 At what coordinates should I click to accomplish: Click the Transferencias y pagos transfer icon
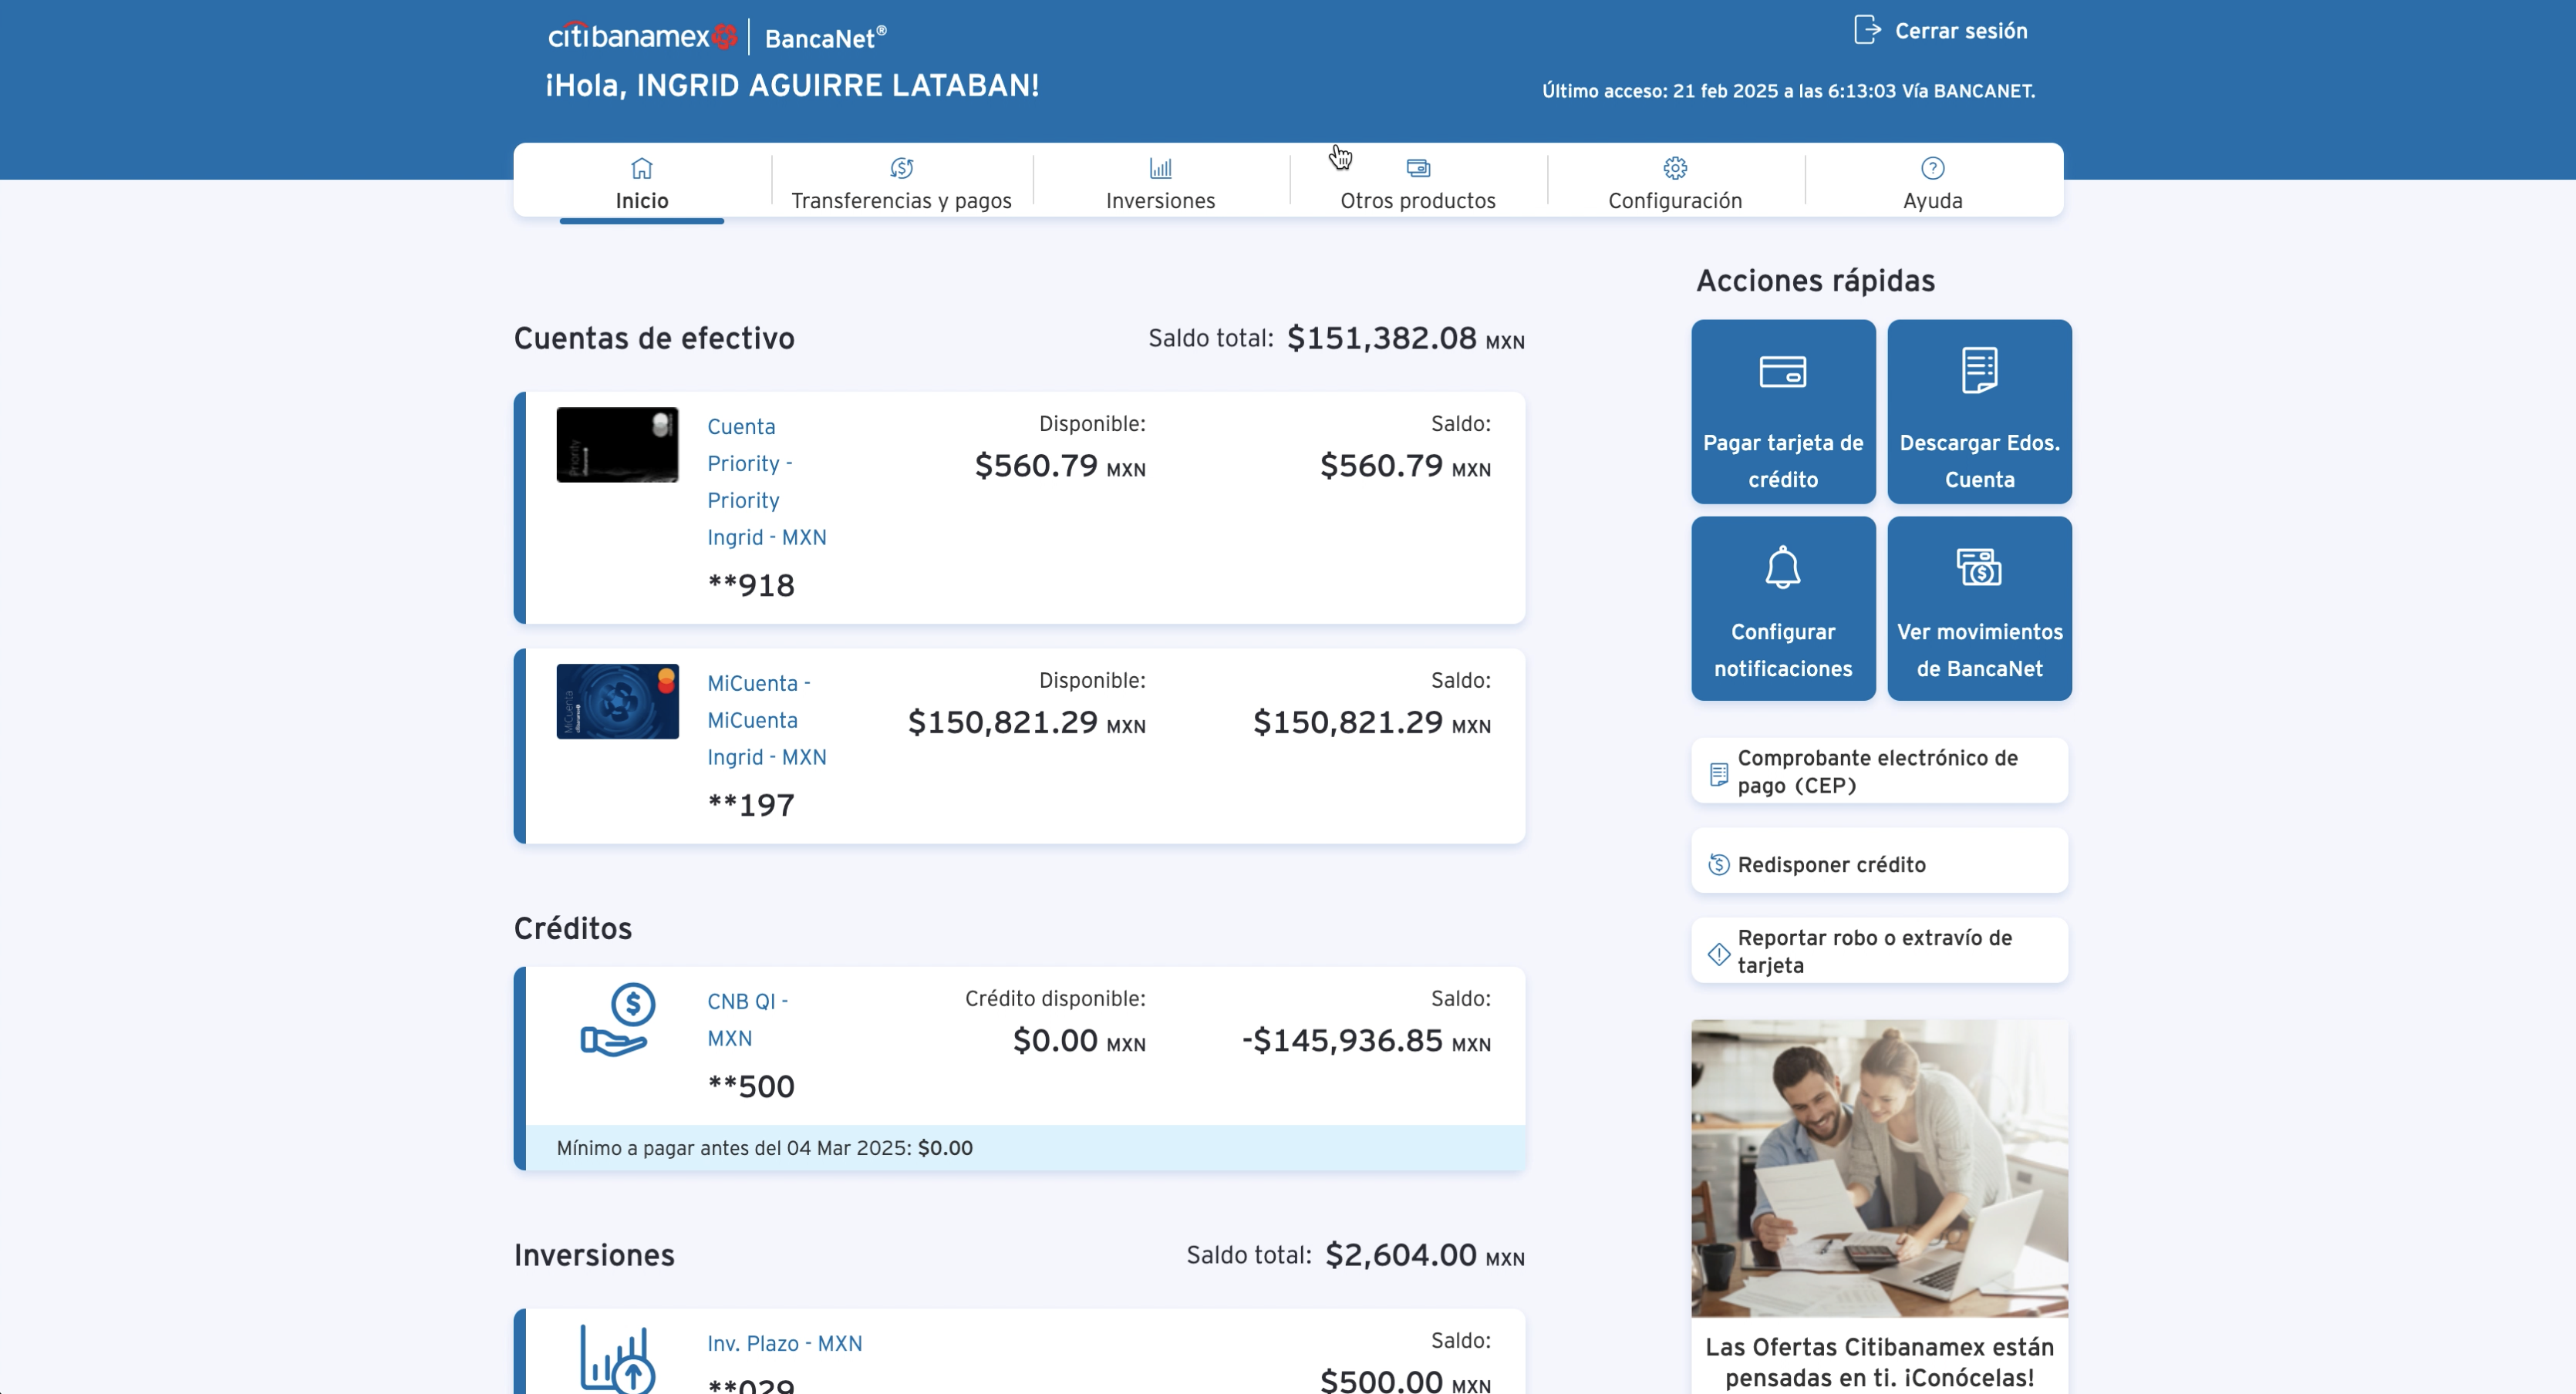901,168
